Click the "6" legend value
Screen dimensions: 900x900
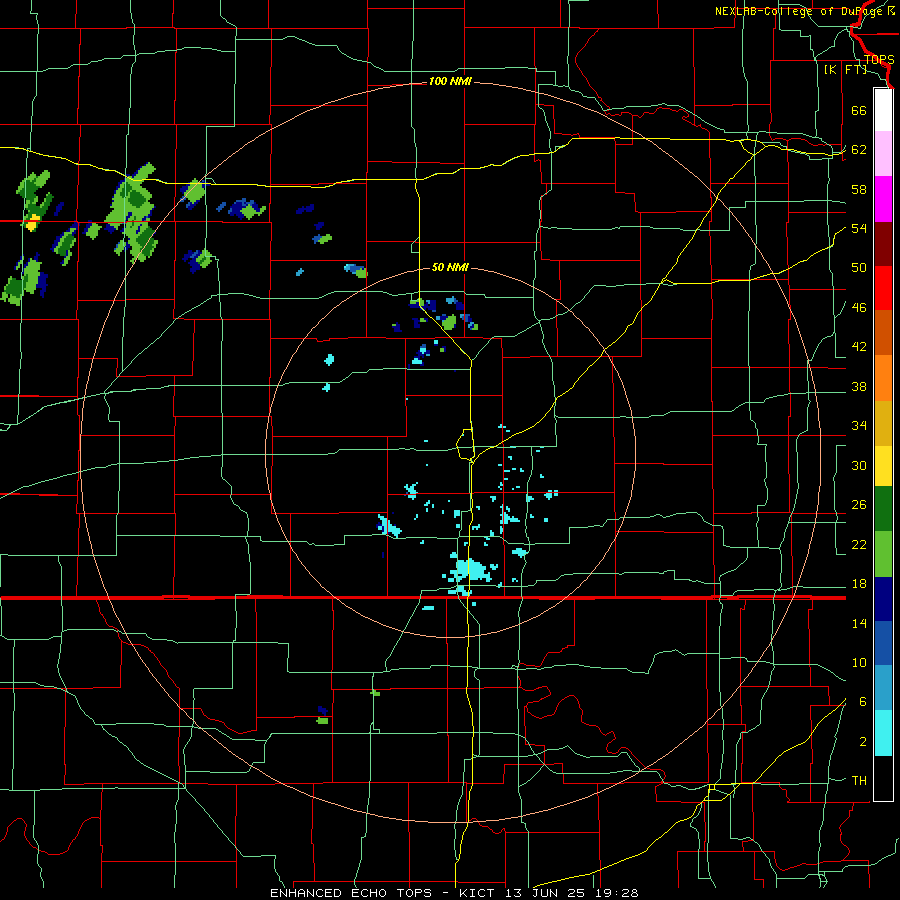[863, 702]
